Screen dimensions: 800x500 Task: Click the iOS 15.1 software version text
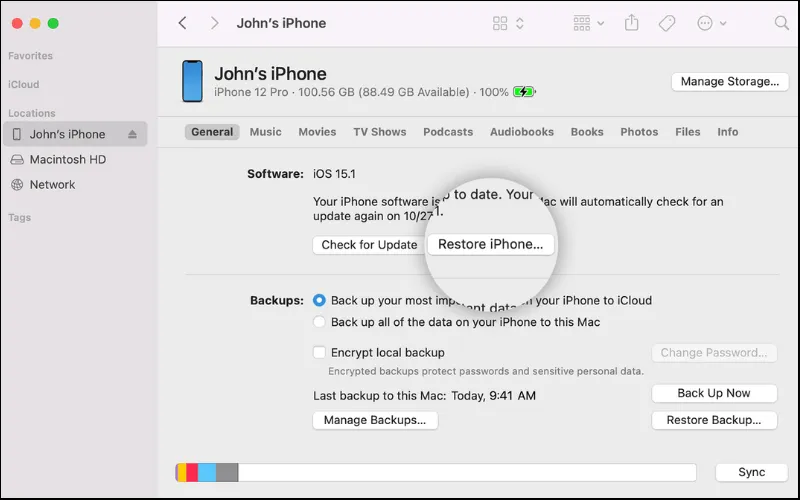[334, 174]
